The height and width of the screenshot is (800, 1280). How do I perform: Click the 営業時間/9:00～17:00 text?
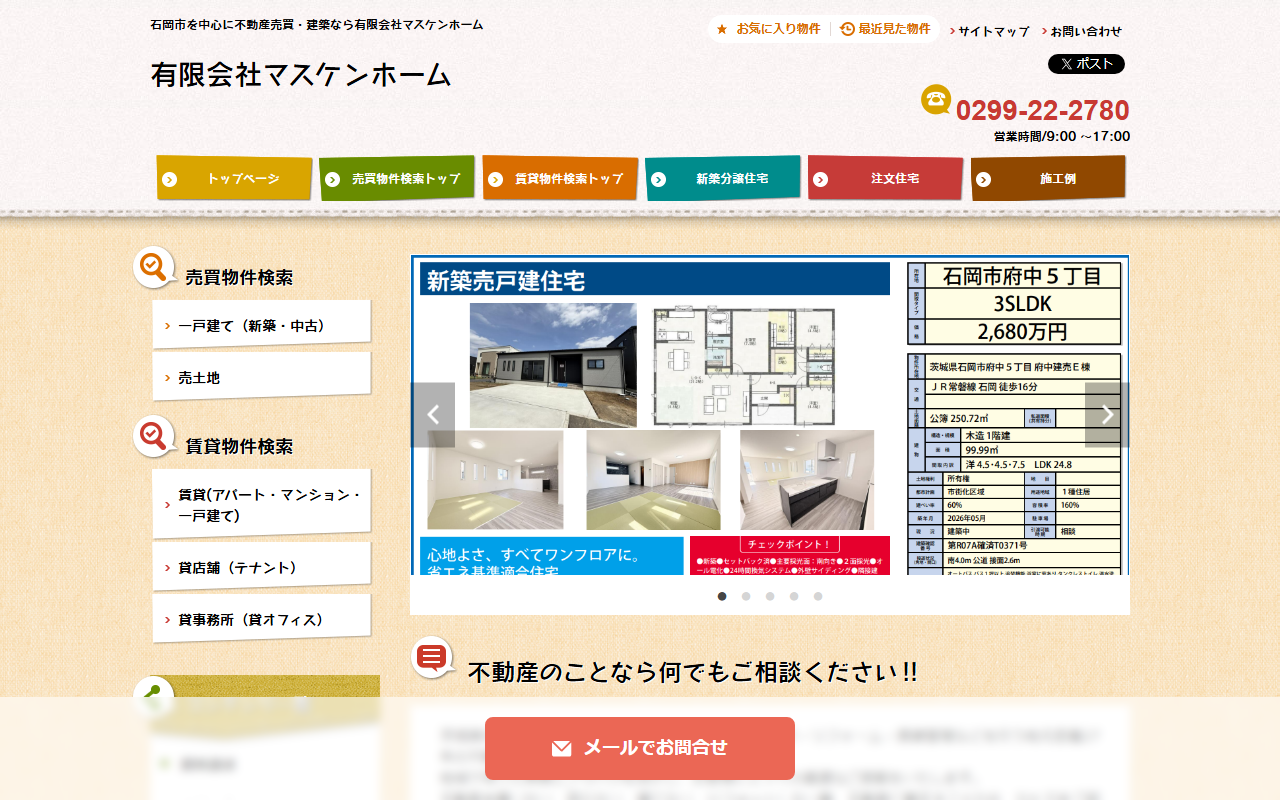(x=1062, y=136)
